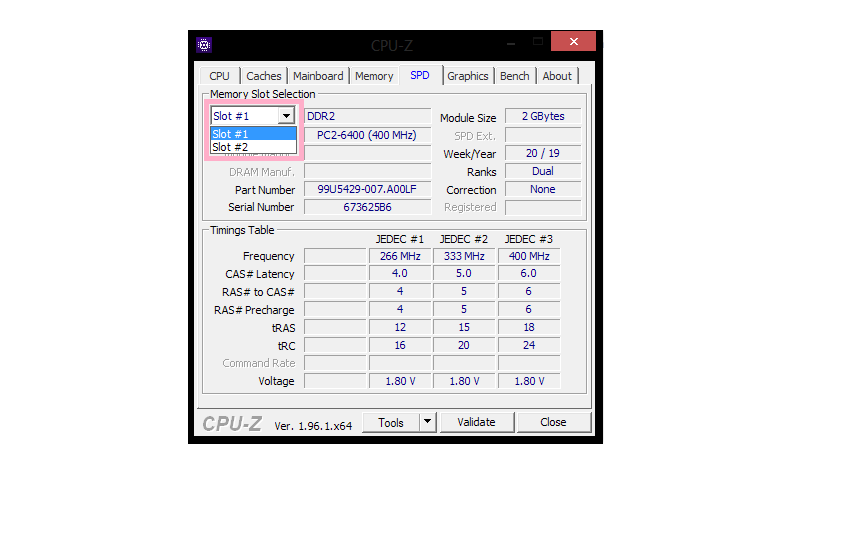Viewport: 864px width, 540px height.
Task: Click the SPD tab
Action: (420, 75)
